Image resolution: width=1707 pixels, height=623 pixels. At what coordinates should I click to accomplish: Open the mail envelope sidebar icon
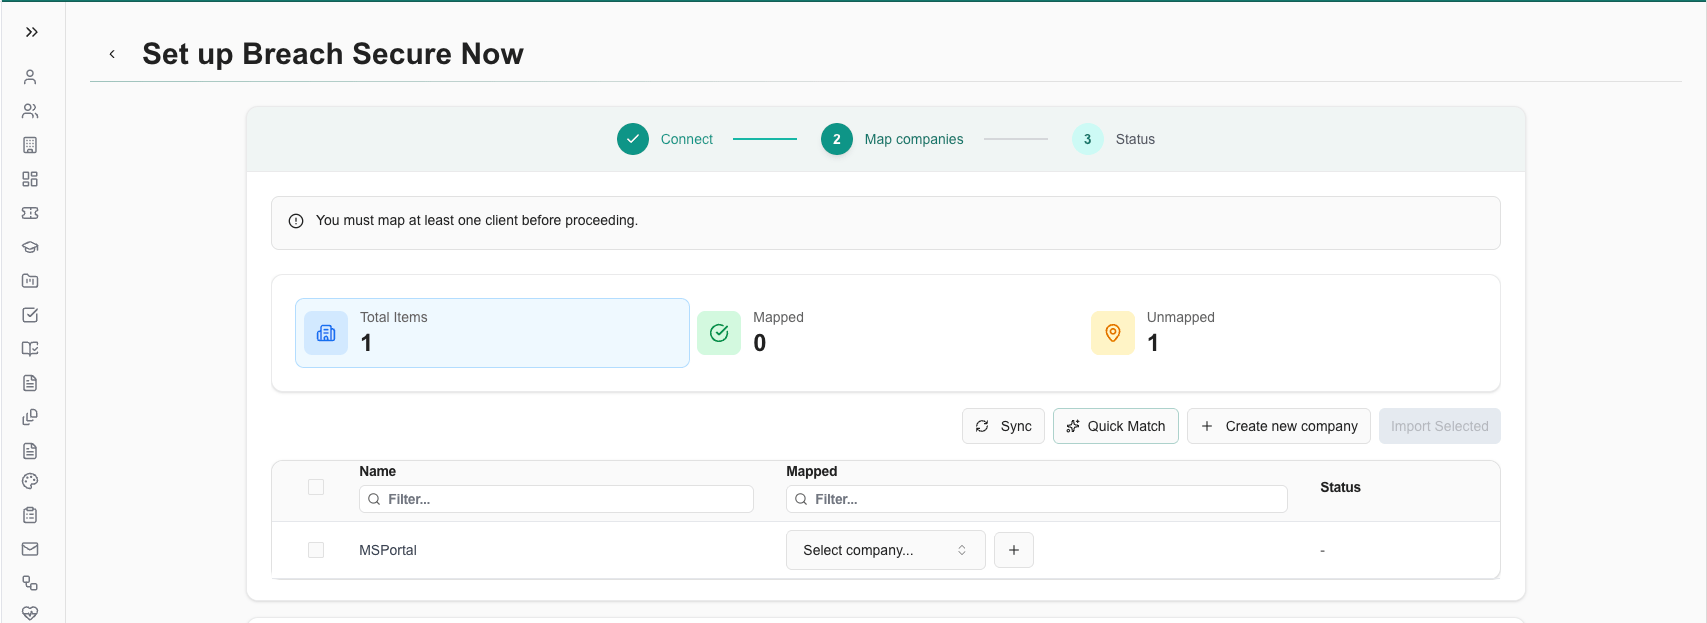30,549
